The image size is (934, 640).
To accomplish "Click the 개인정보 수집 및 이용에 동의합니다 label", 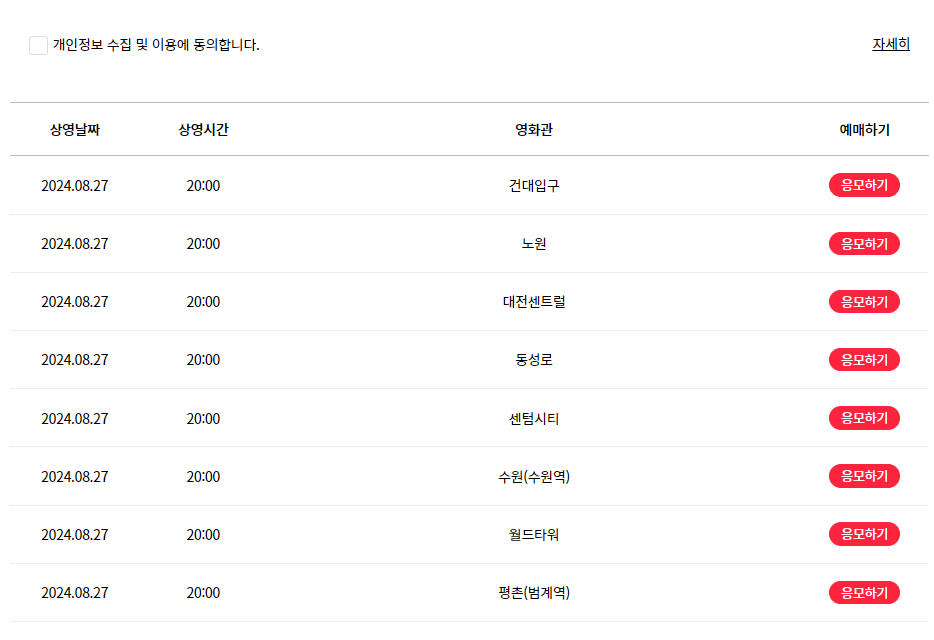I will [156, 45].
